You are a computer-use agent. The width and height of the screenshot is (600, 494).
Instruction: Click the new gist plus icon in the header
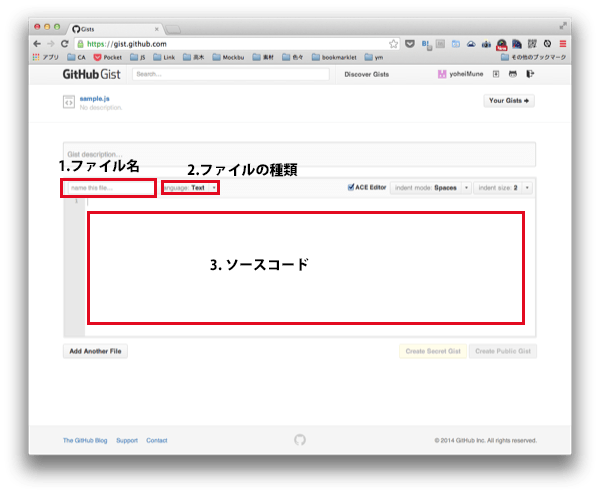pyautogui.click(x=496, y=74)
